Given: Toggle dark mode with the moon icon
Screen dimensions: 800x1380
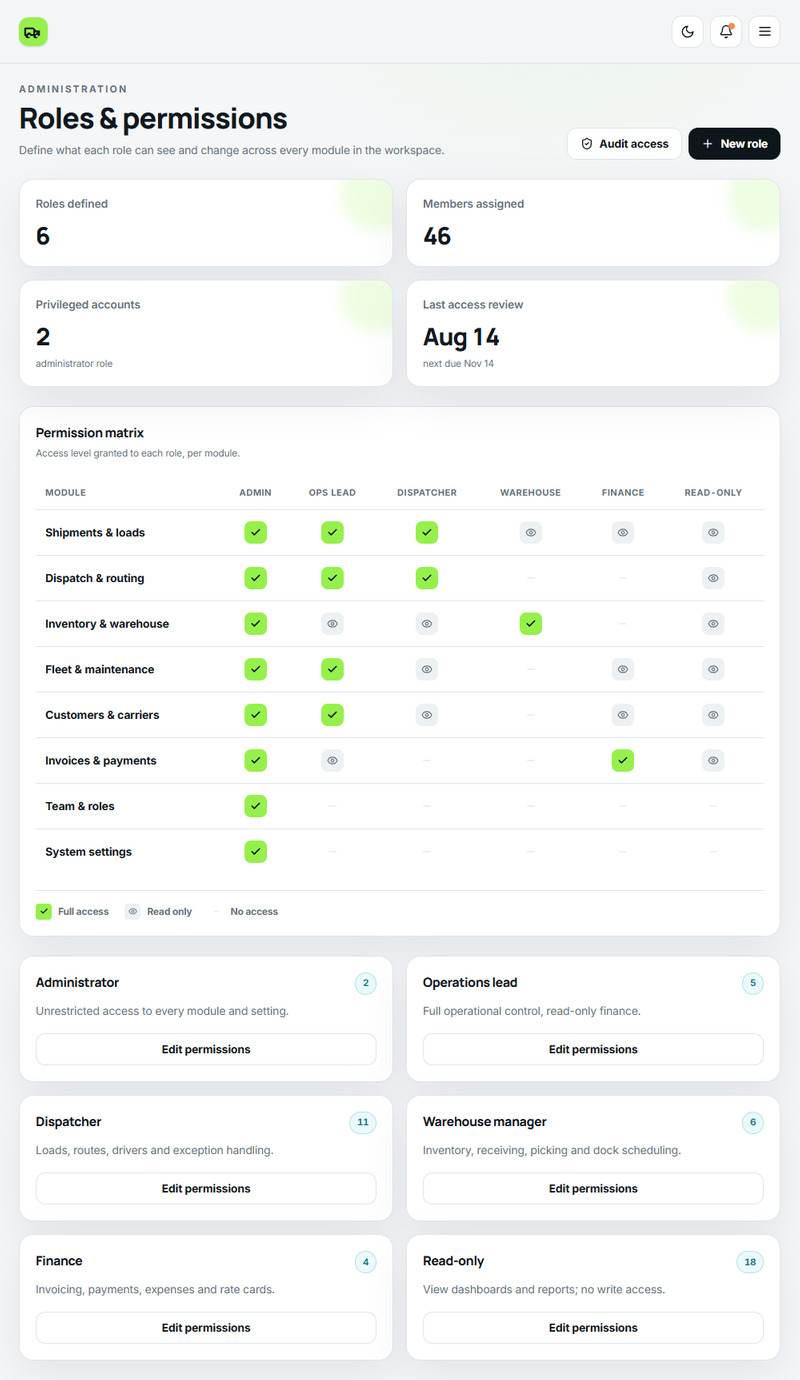Looking at the screenshot, I should (687, 32).
